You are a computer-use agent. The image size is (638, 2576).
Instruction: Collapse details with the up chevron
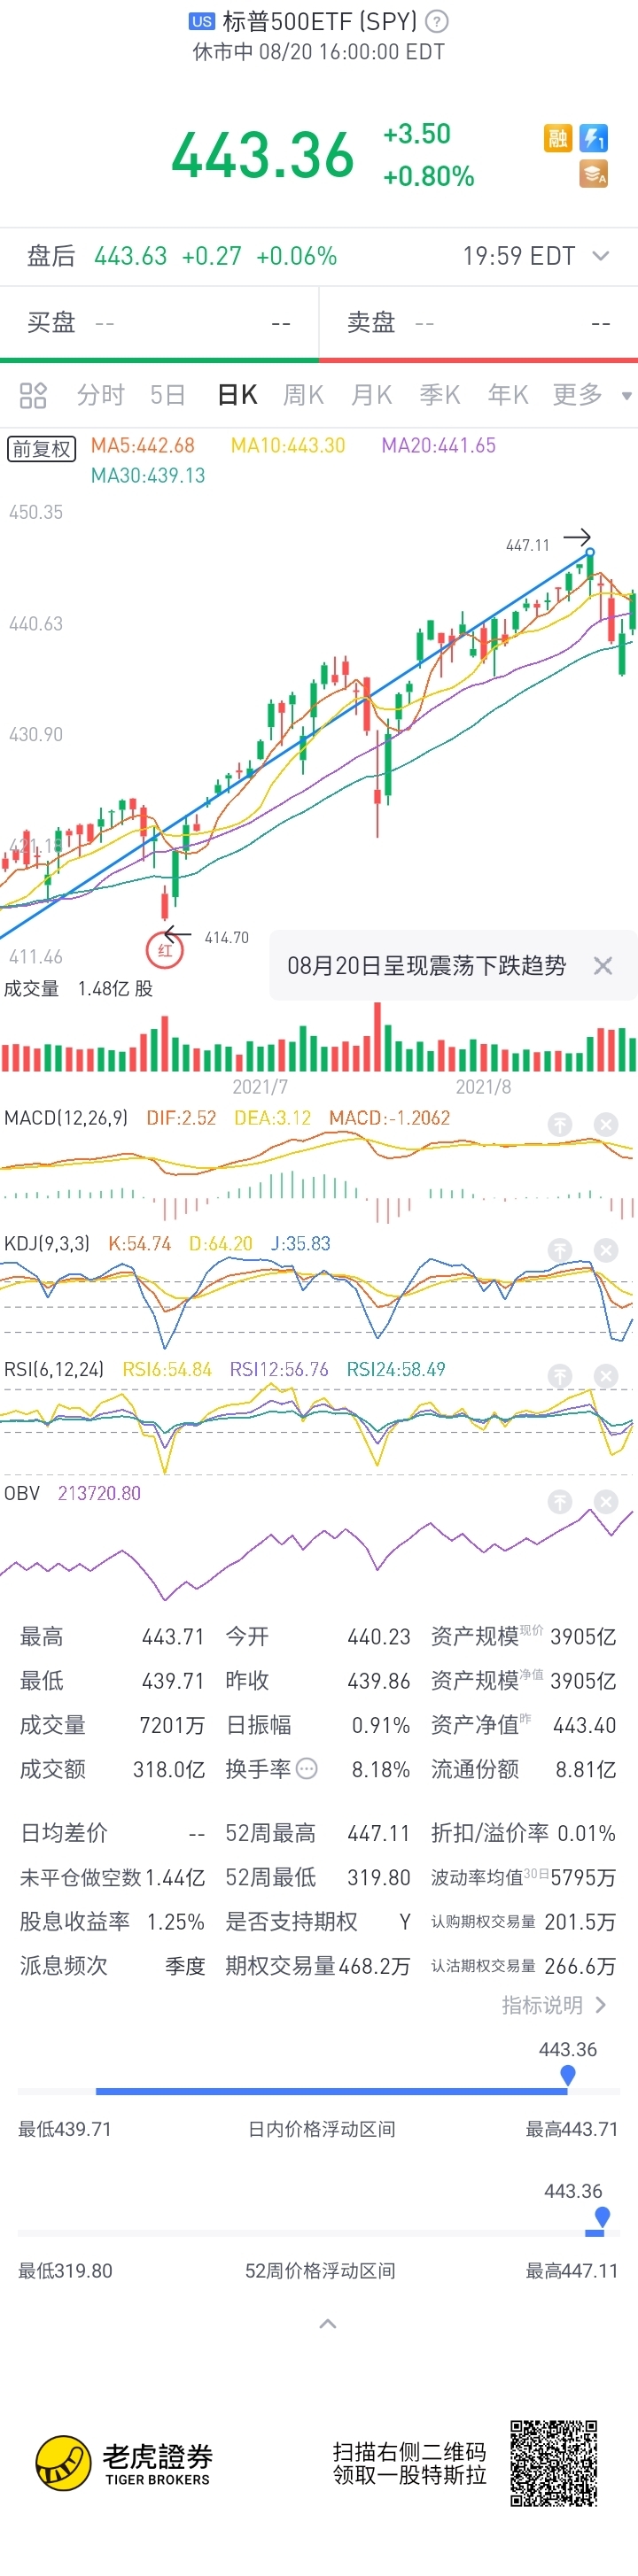coord(327,2324)
